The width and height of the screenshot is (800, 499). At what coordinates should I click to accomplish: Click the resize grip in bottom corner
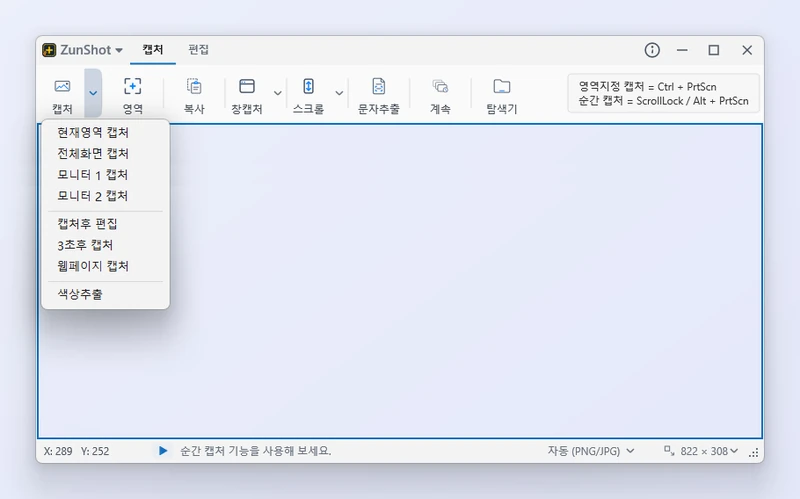pyautogui.click(x=754, y=453)
